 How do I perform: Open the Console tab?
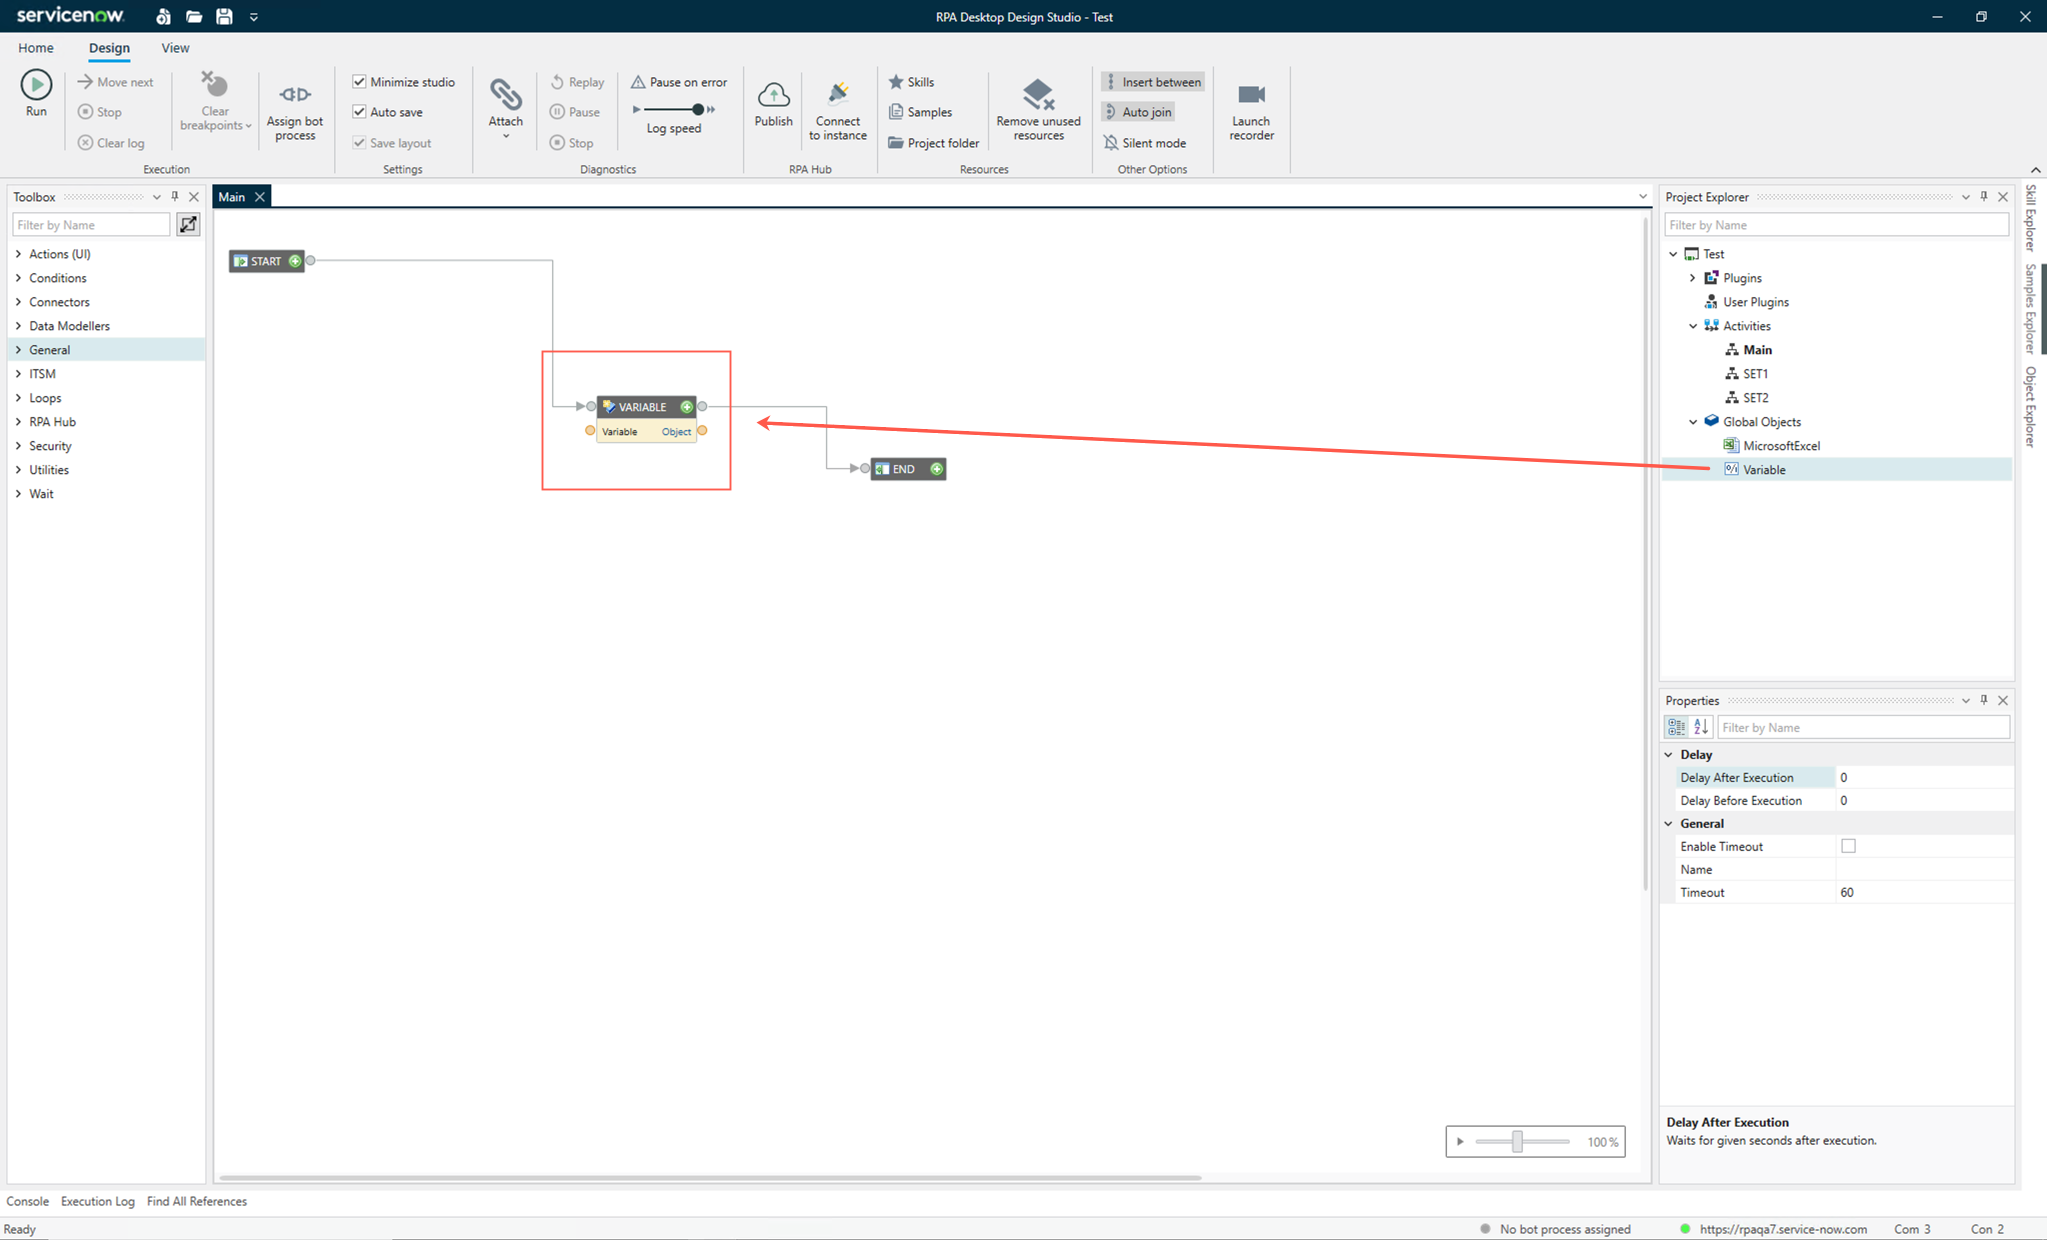27,1201
